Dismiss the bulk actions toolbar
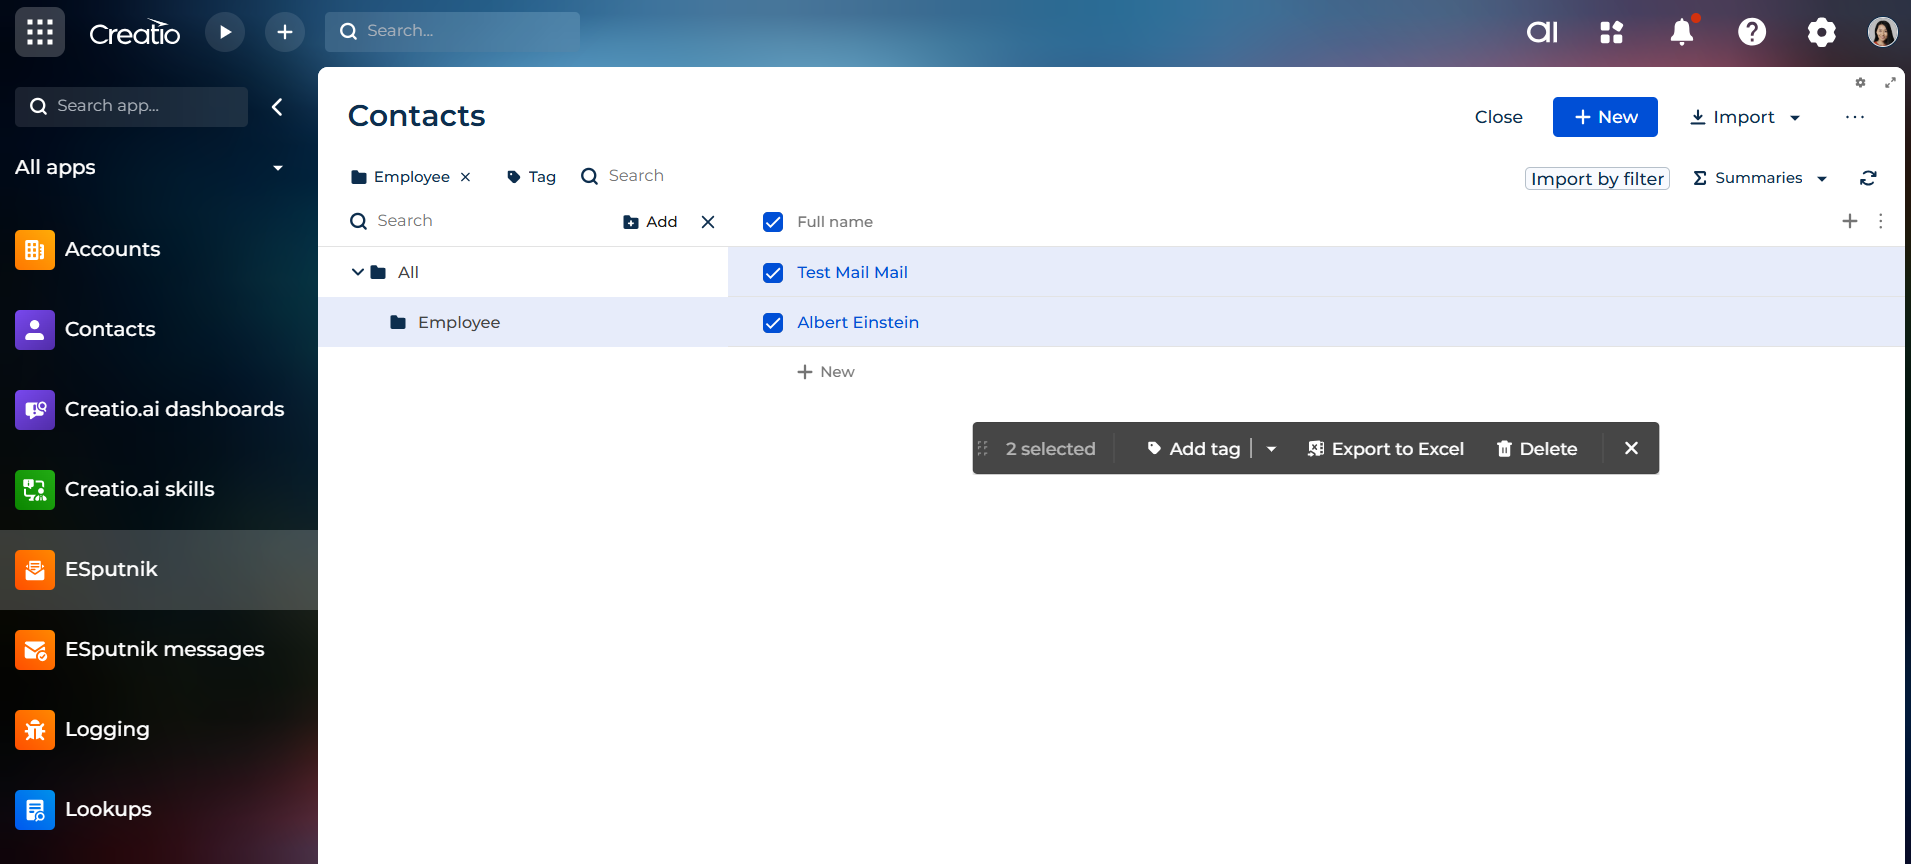Screen dimensions: 1911x864 [x=1631, y=448]
